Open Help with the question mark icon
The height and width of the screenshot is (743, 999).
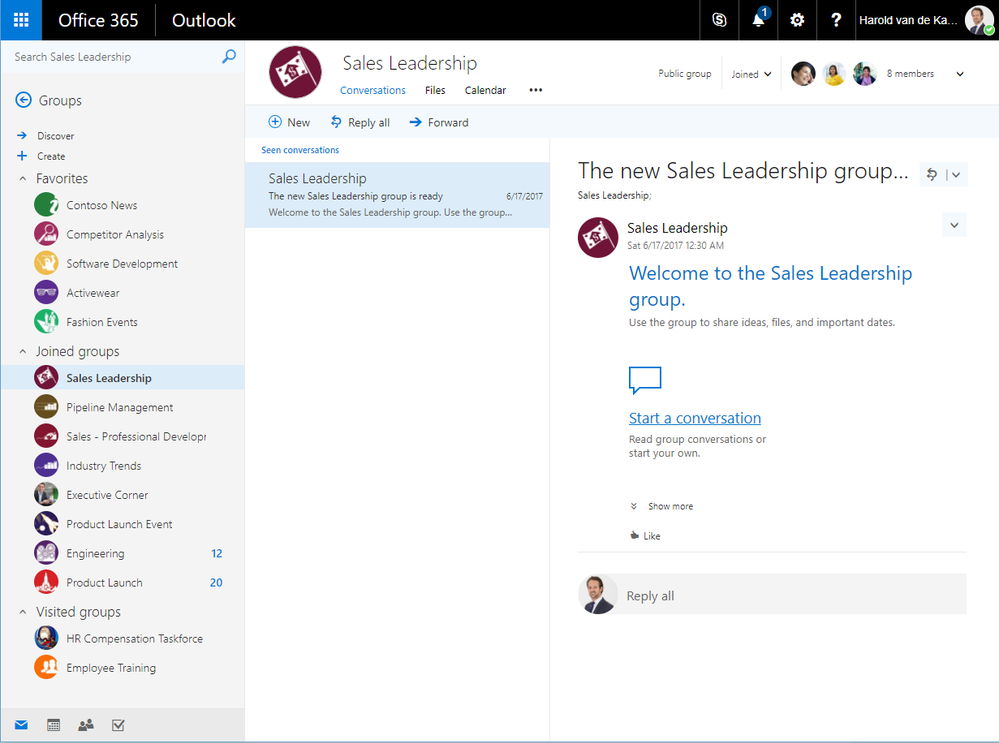pyautogui.click(x=836, y=20)
